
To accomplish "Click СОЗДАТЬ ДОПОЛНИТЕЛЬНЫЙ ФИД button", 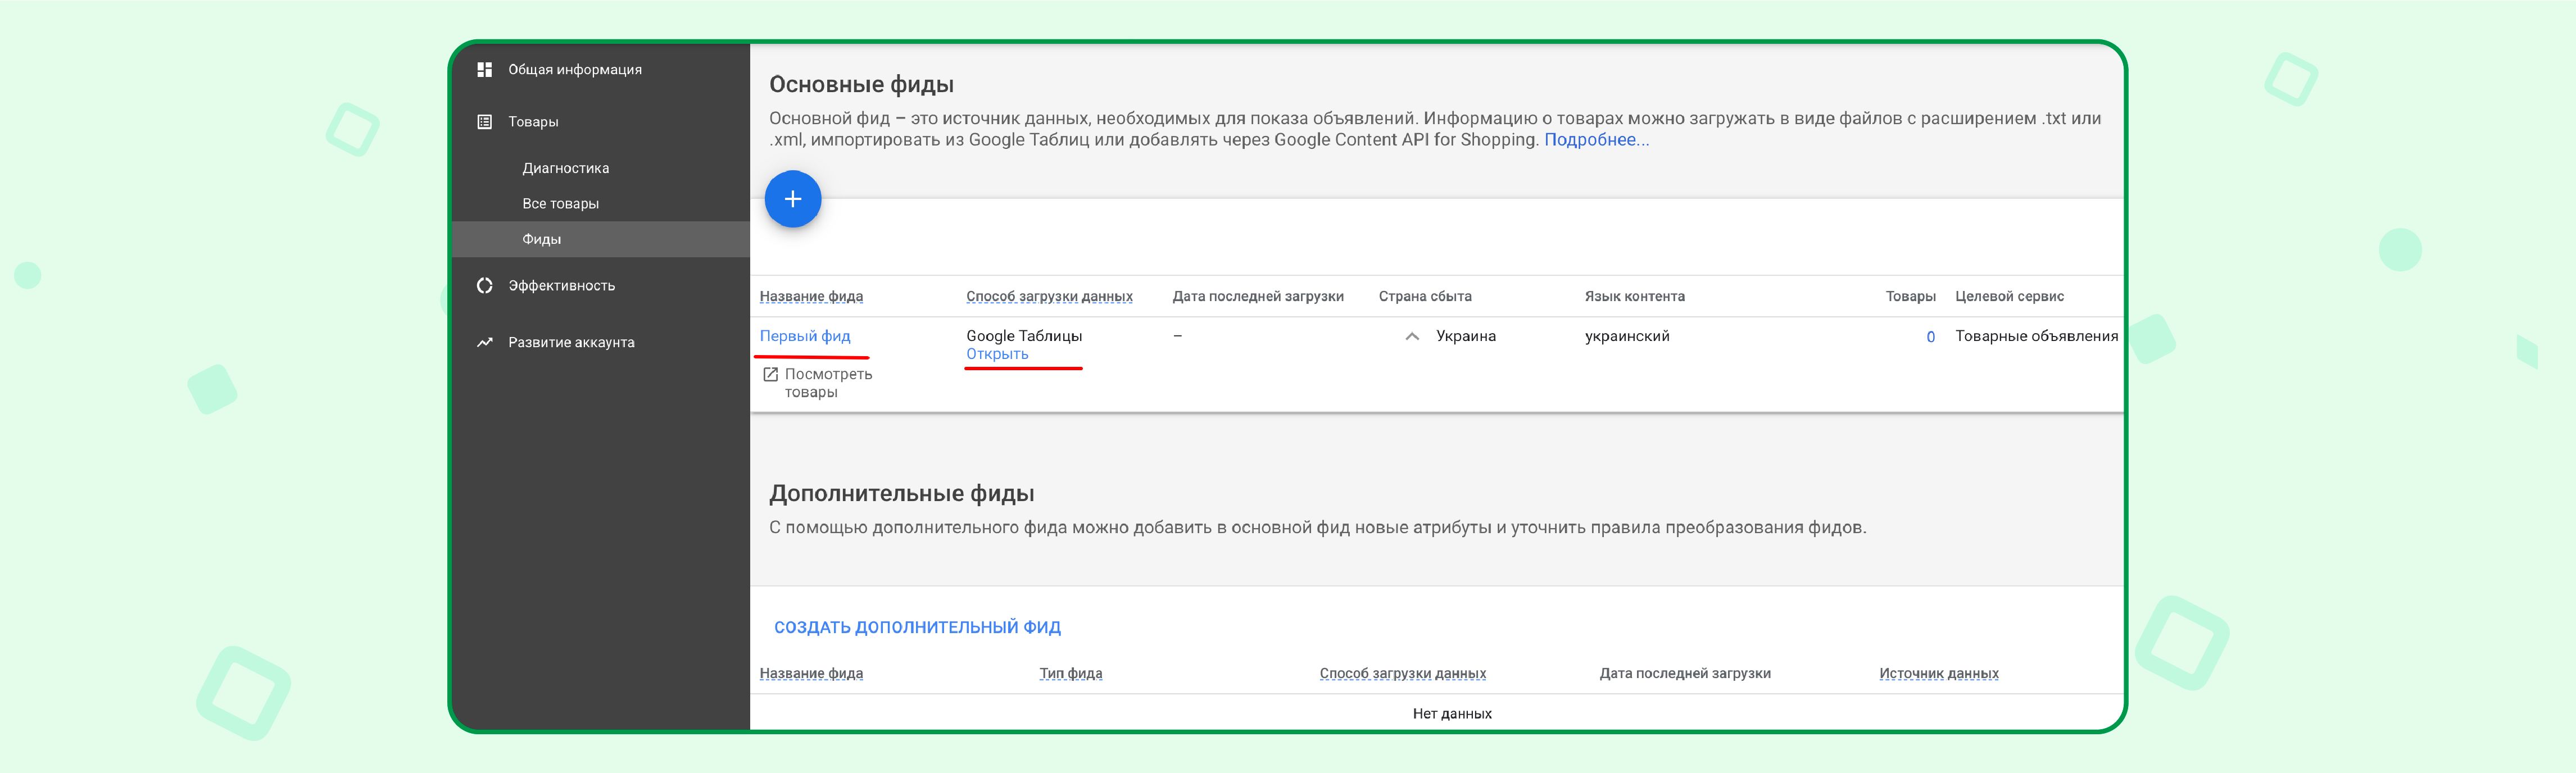I will (917, 627).
